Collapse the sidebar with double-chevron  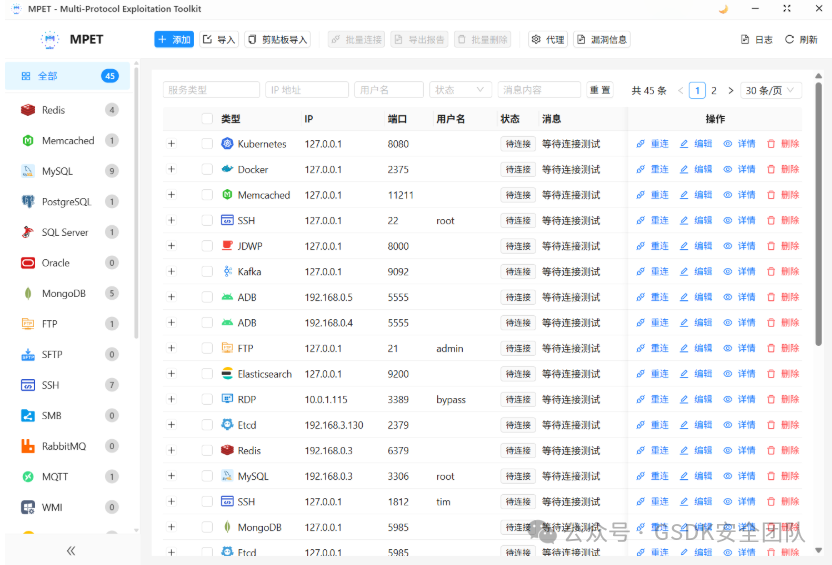click(x=71, y=551)
